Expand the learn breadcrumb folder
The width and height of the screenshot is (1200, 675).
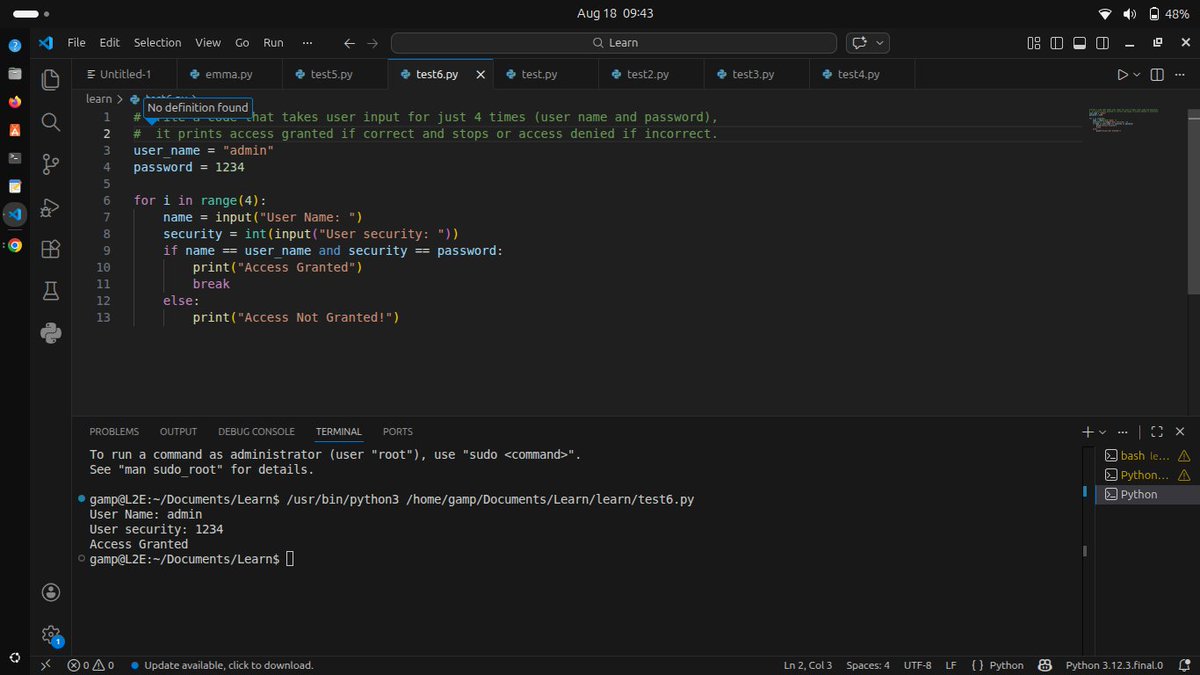[99, 99]
